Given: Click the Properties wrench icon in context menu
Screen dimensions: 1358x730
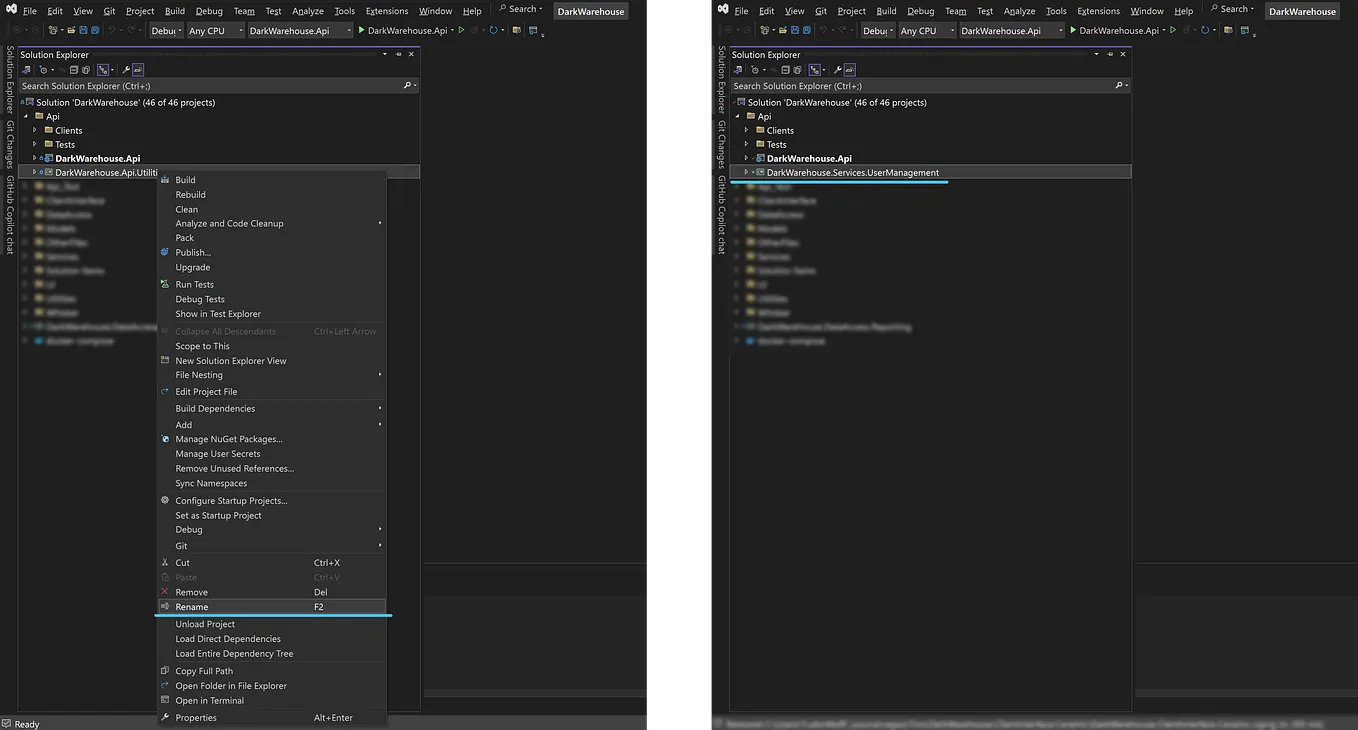Looking at the screenshot, I should tap(165, 717).
